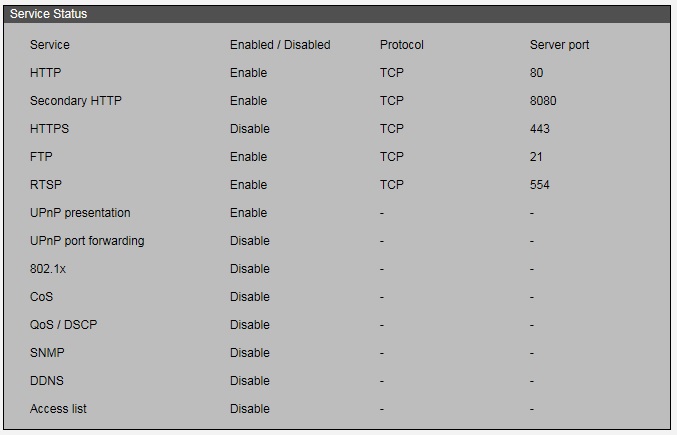Select the DDNS service label
Image resolution: width=677 pixels, height=435 pixels.
pos(48,381)
